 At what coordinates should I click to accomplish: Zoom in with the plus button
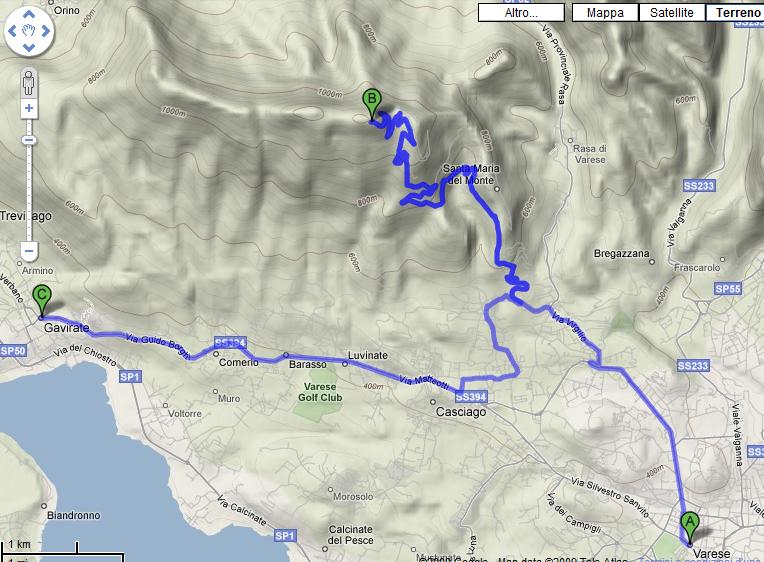(29, 108)
